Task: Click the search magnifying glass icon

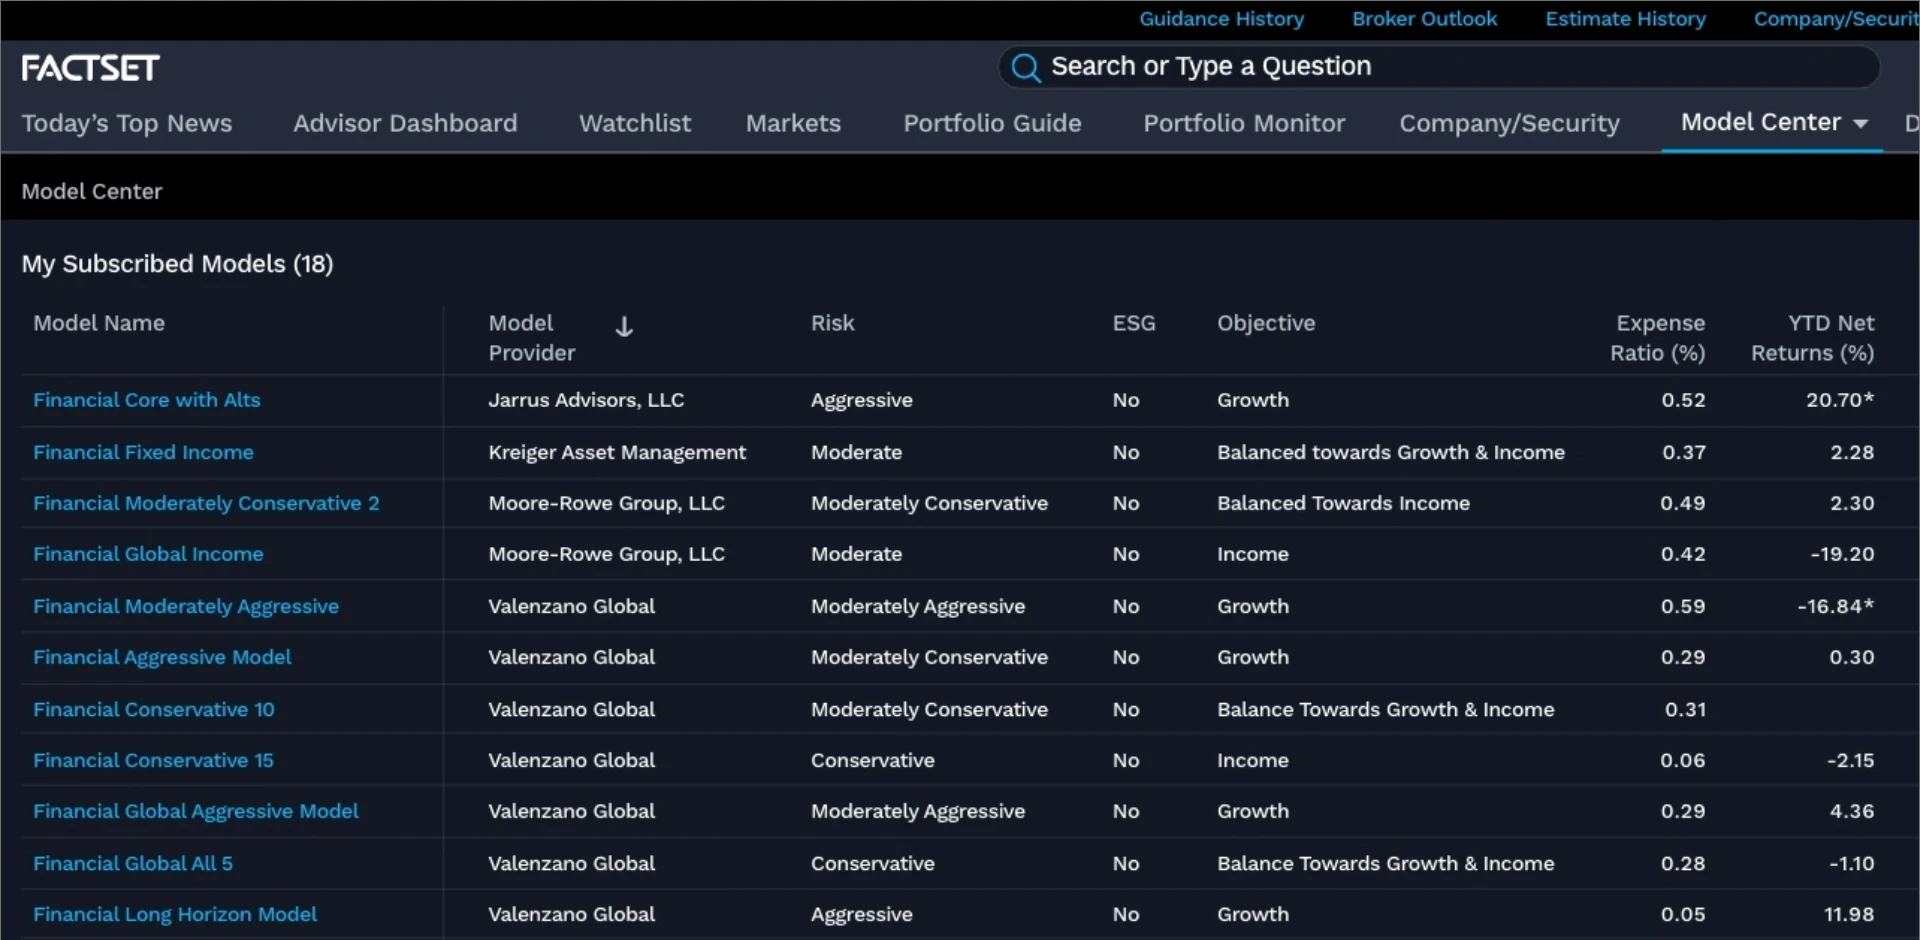Action: click(x=1026, y=67)
